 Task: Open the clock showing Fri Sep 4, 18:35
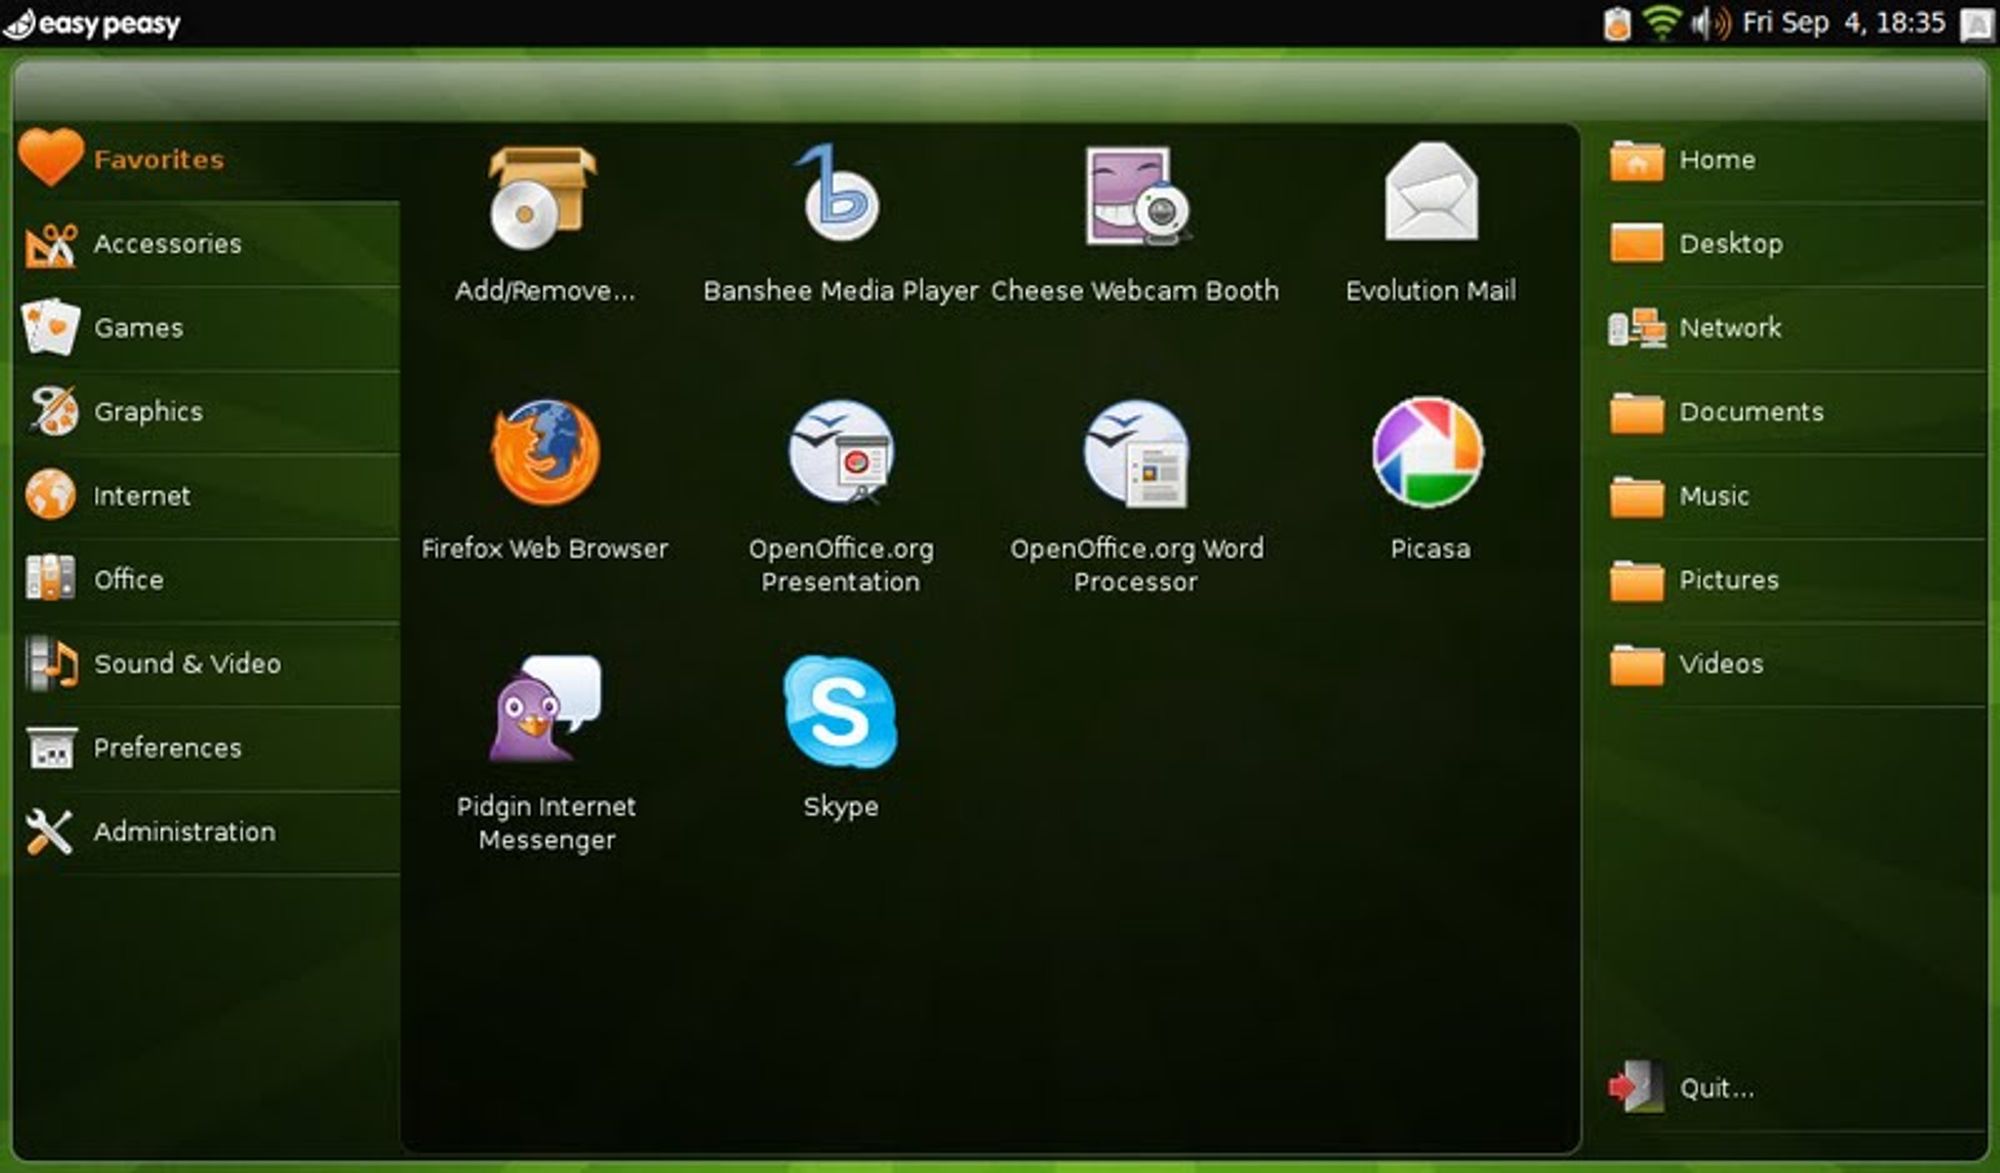1844,23
